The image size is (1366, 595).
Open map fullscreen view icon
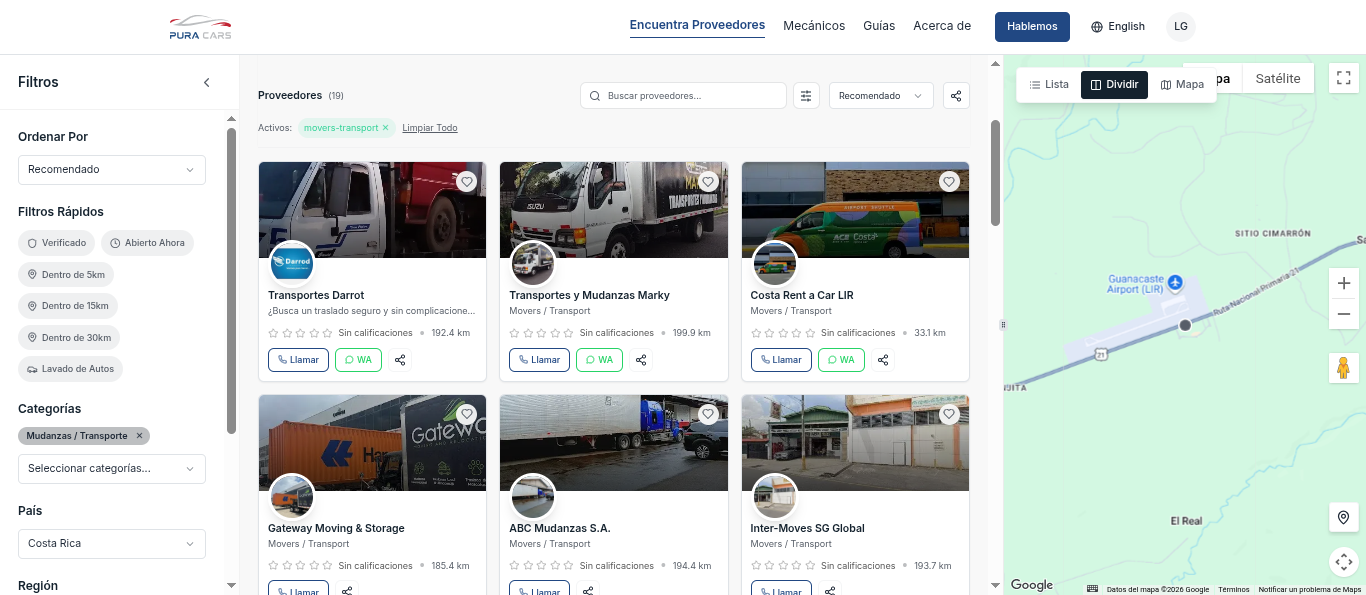pyautogui.click(x=1343, y=78)
